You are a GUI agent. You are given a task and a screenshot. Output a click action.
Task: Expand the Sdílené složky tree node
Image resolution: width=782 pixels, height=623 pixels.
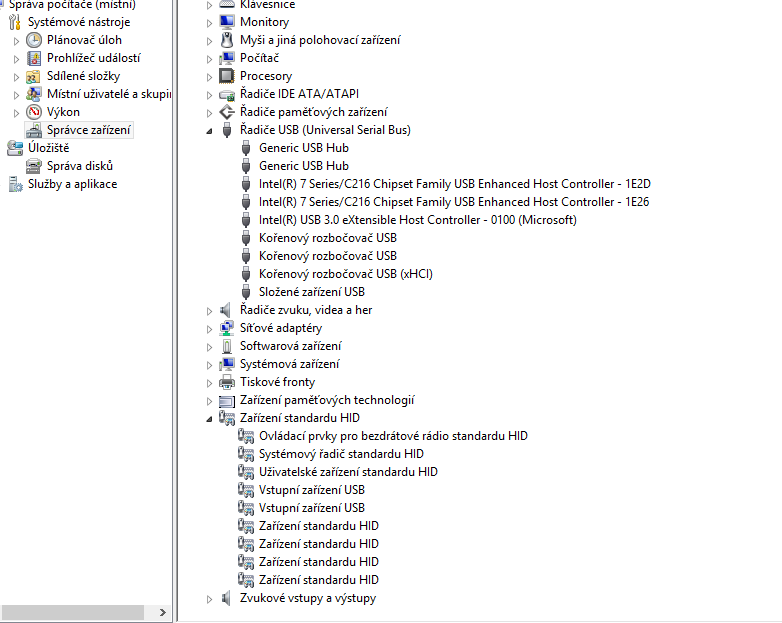[16, 76]
